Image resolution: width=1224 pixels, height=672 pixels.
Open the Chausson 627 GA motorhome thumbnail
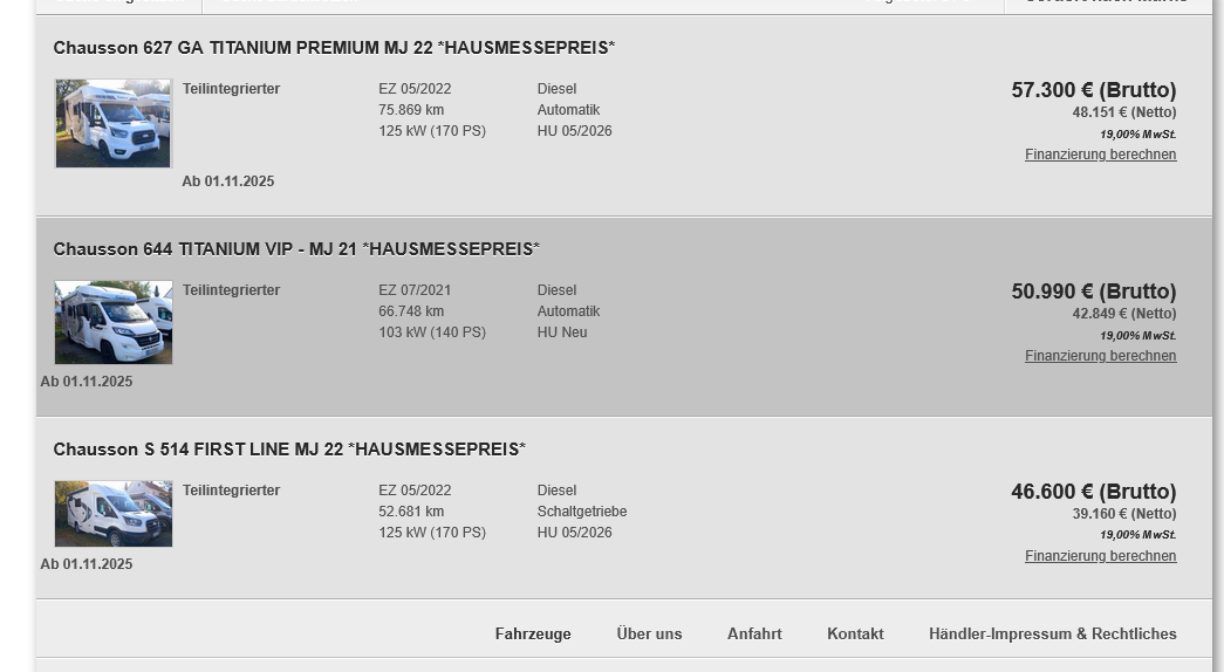[113, 123]
